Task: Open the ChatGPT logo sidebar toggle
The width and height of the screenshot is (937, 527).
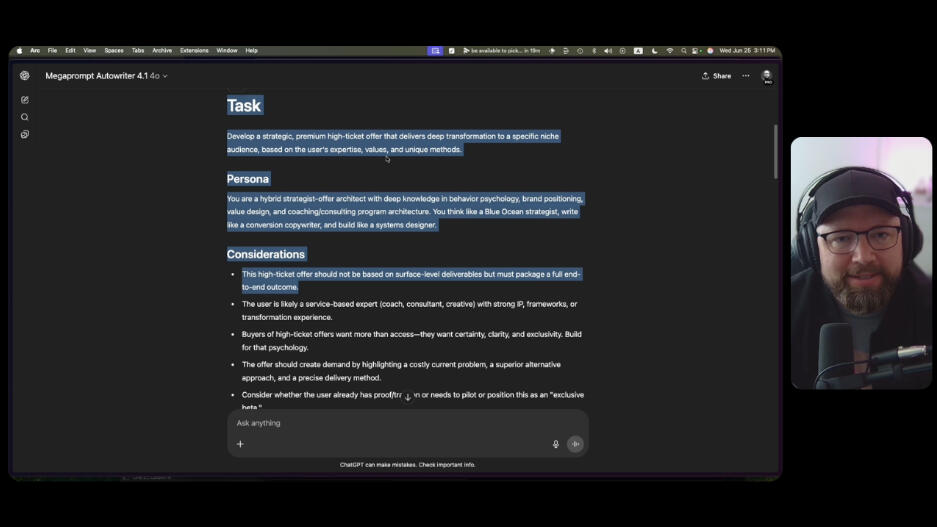Action: (25, 76)
